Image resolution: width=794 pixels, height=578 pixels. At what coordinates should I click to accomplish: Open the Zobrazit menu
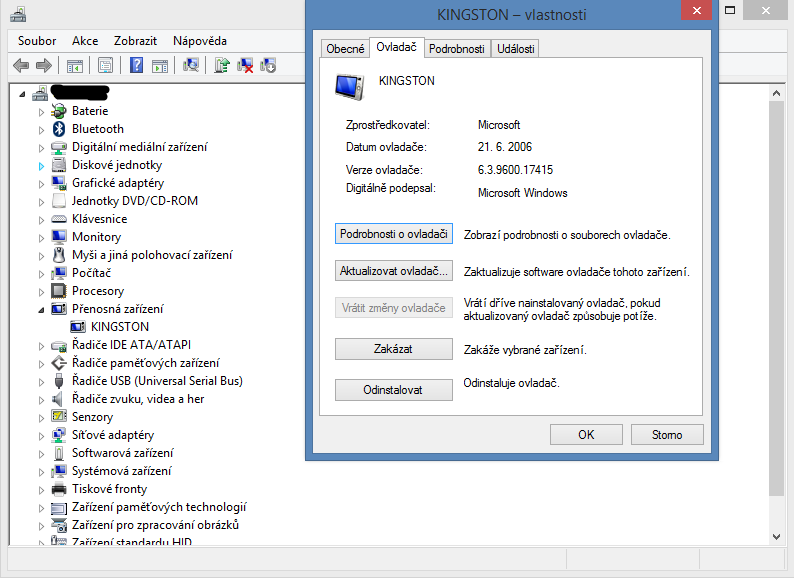(x=135, y=41)
